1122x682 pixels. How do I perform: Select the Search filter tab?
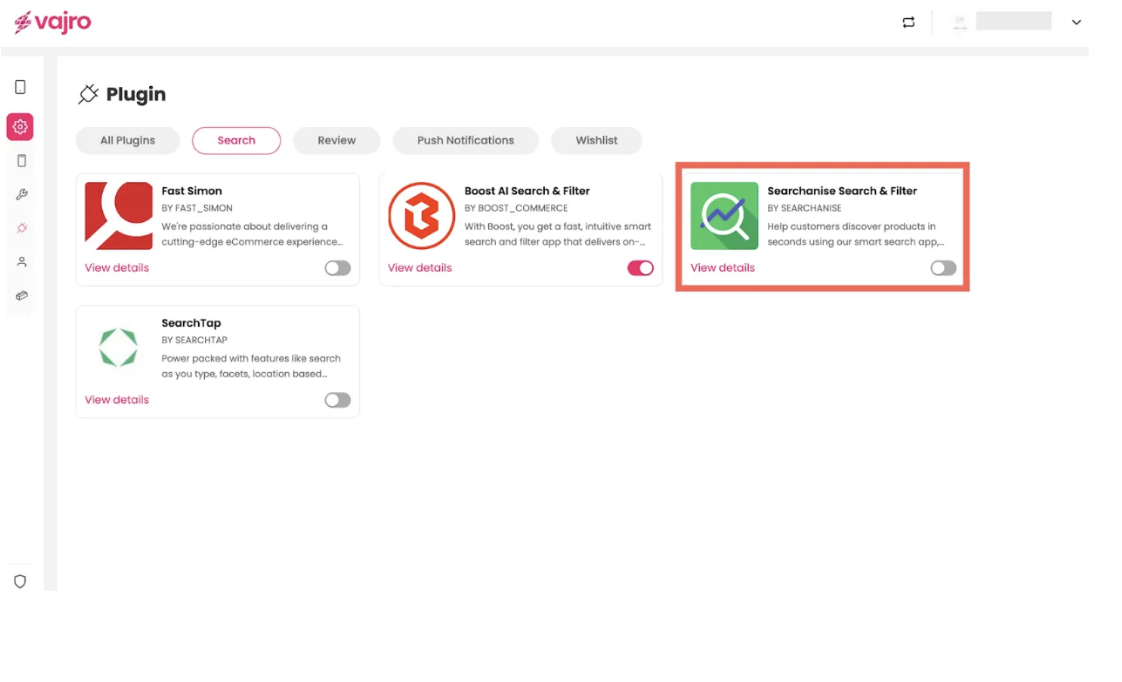[x=236, y=140]
